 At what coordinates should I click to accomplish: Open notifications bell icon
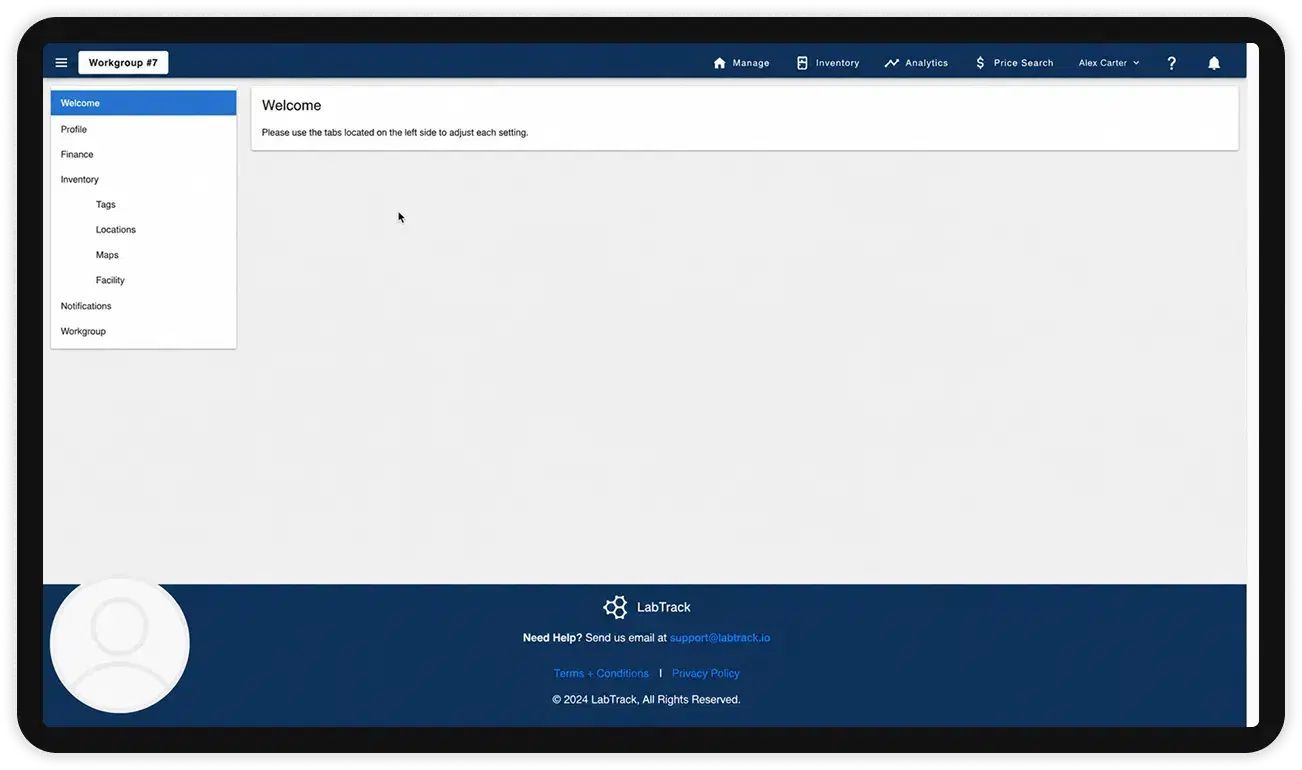1214,63
